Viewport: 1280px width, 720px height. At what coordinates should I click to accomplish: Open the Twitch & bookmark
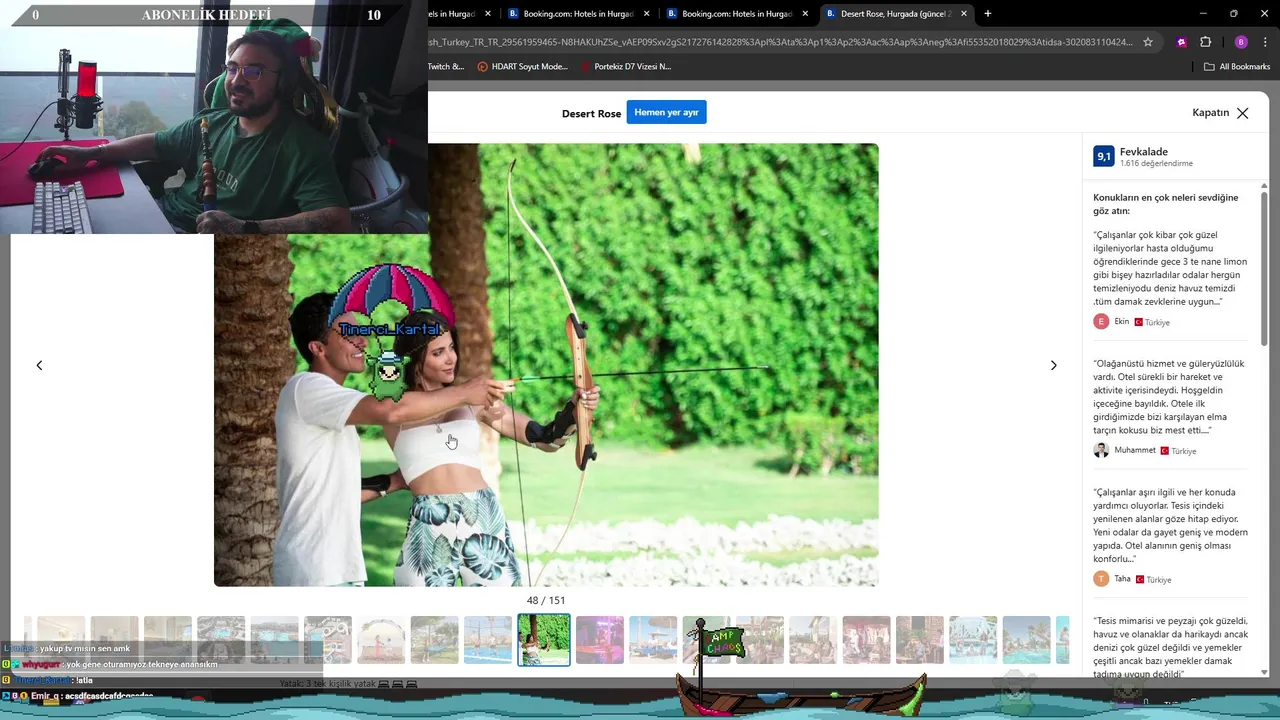pyautogui.click(x=446, y=67)
